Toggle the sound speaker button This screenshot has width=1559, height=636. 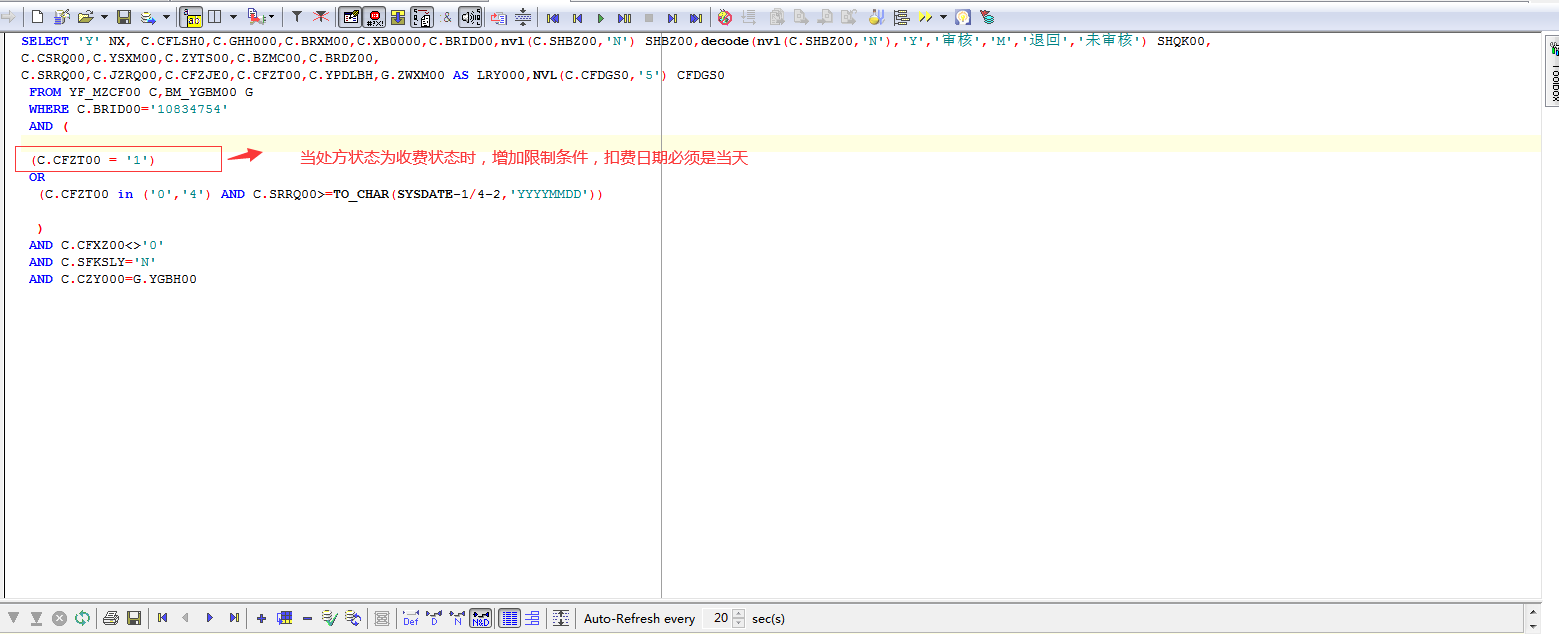tap(470, 17)
